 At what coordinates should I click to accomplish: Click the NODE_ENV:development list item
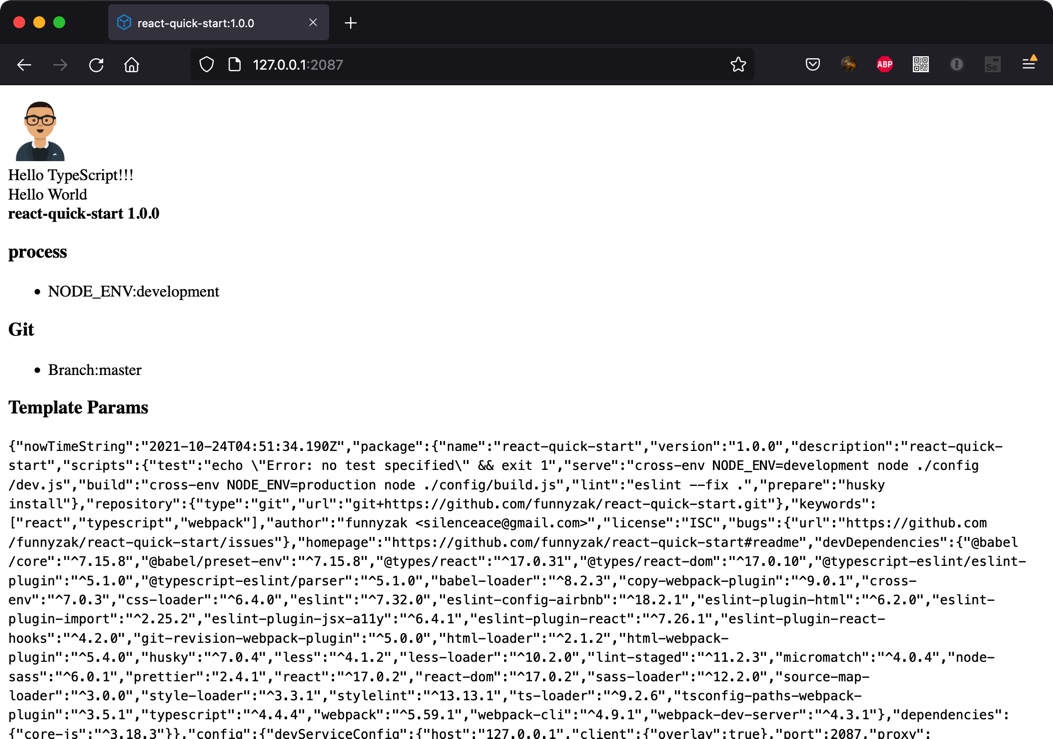pos(134,292)
